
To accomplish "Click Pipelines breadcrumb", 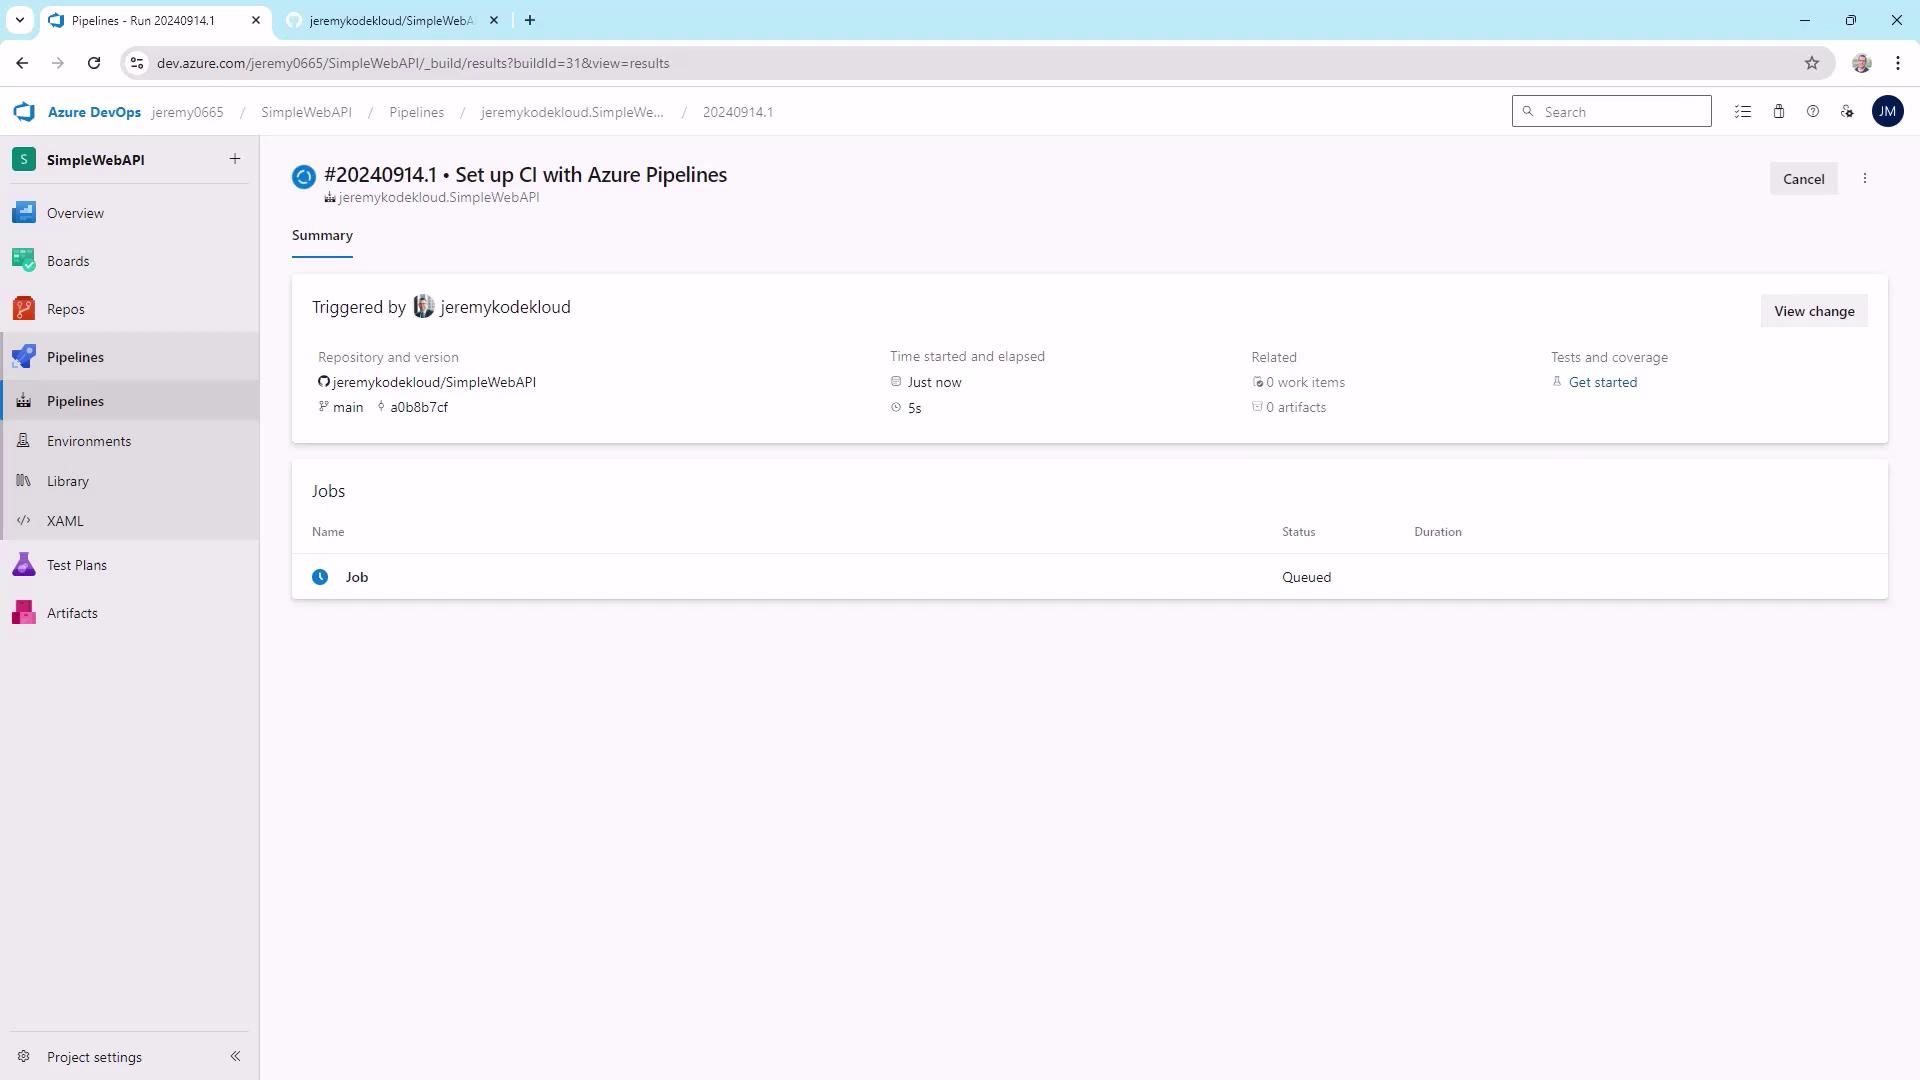I will click(x=416, y=112).
